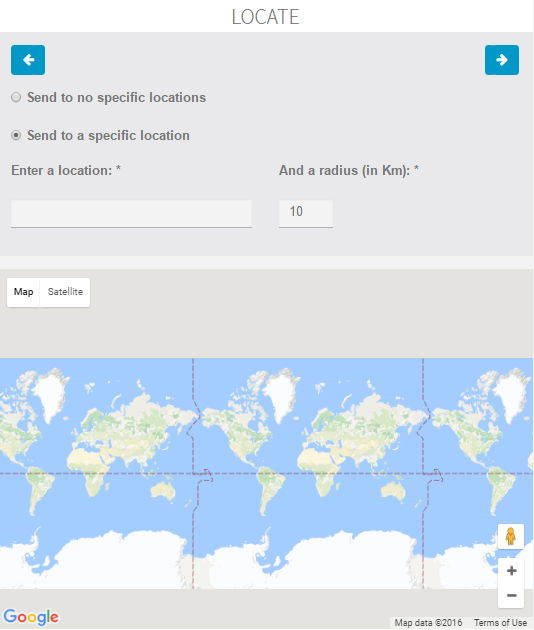Zoom out the map with minus
The image size is (534, 630).
pos(511,595)
